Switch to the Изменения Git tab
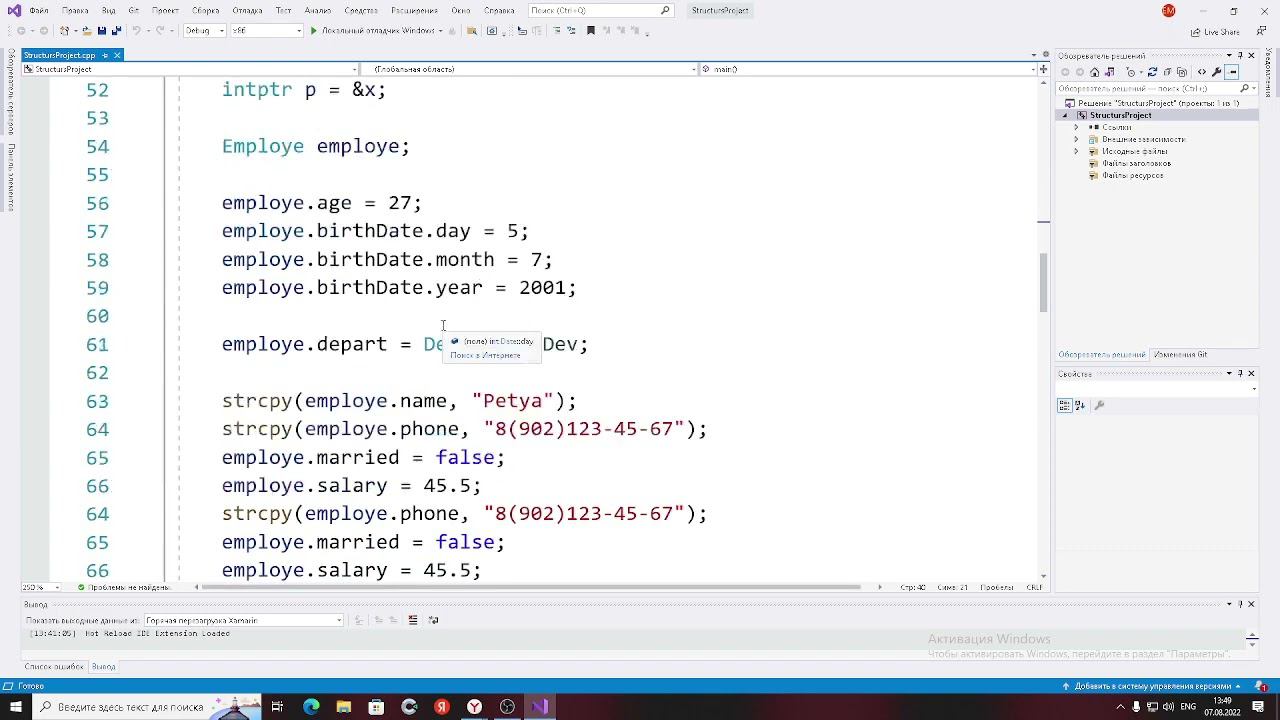This screenshot has height=720, width=1280. click(x=1180, y=355)
